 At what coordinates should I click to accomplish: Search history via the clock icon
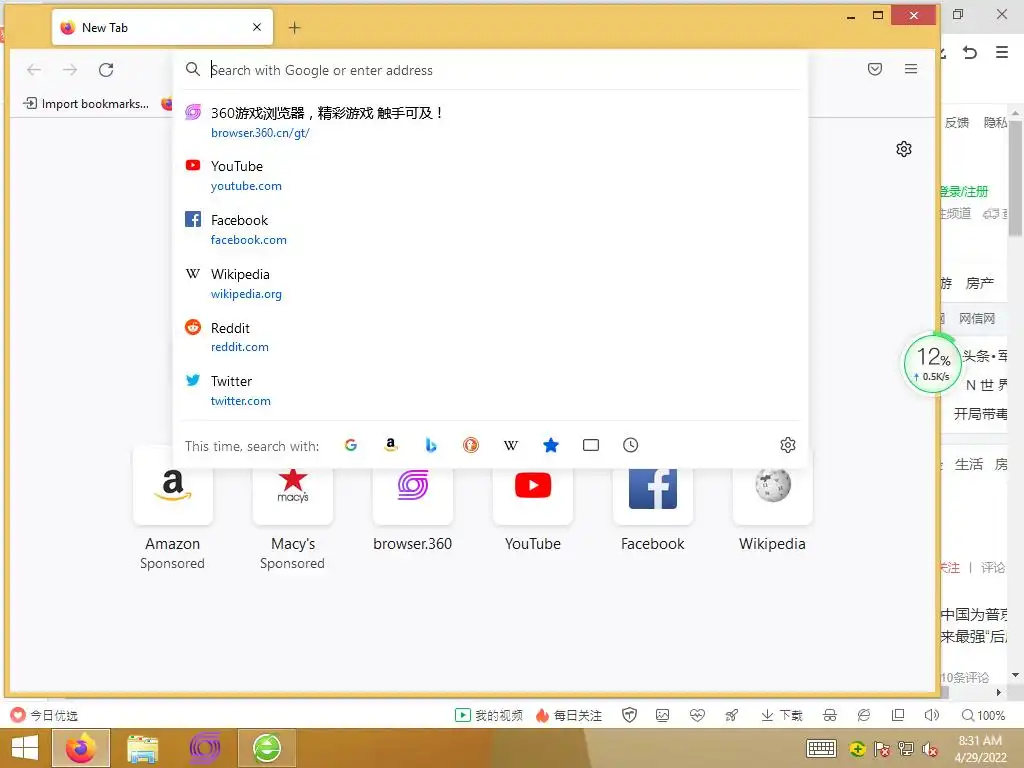[x=630, y=445]
